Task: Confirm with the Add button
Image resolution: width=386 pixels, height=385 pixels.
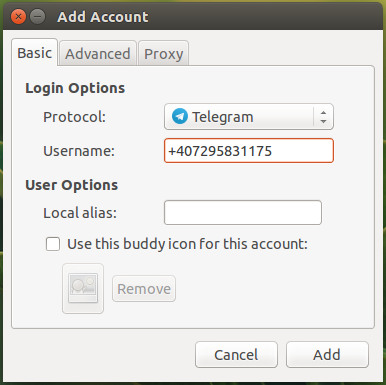Action: [327, 355]
